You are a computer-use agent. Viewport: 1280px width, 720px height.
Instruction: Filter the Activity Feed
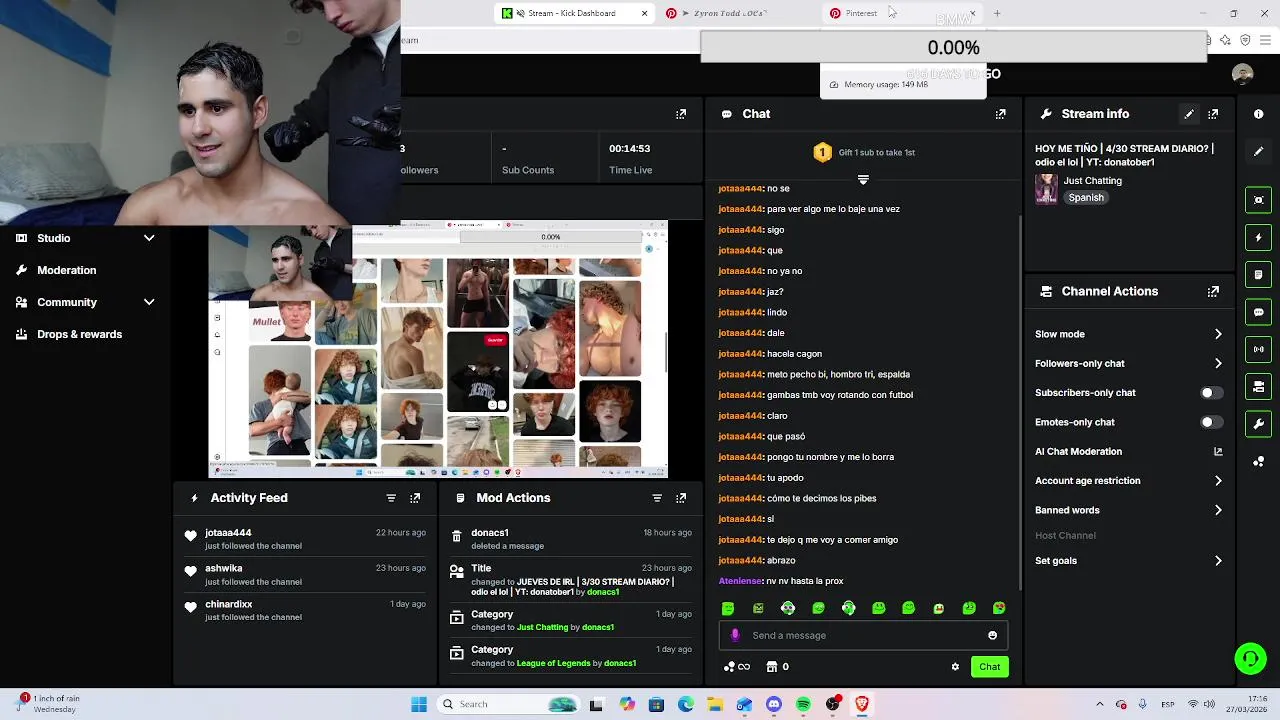tap(391, 498)
